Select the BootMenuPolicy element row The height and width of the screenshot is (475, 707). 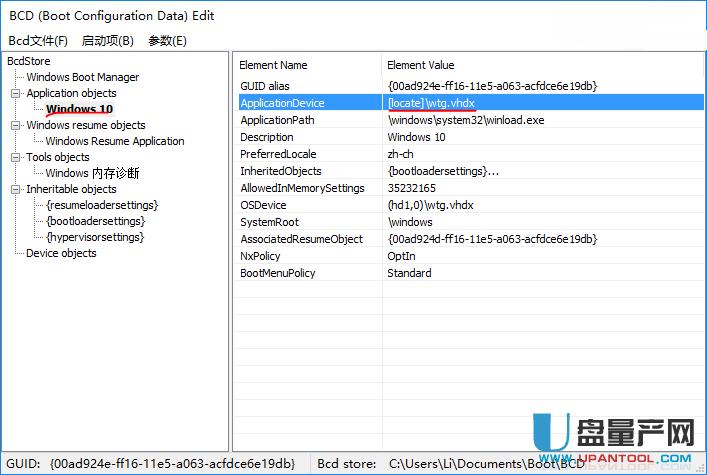(x=279, y=273)
